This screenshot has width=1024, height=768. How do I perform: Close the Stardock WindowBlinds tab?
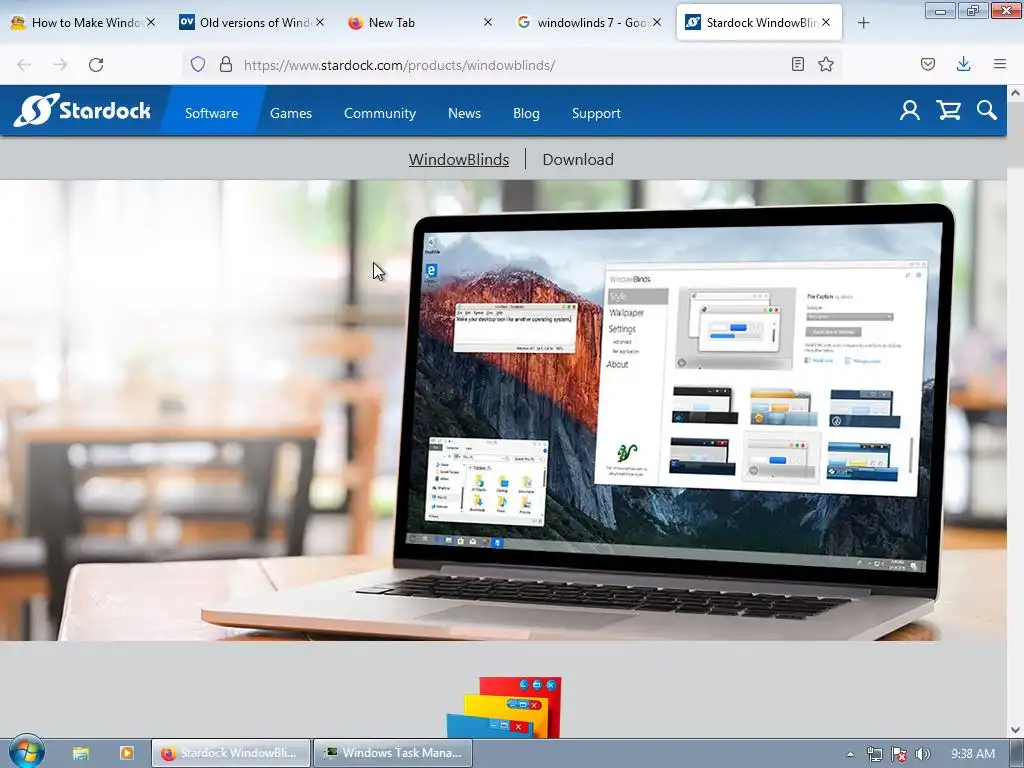(826, 22)
